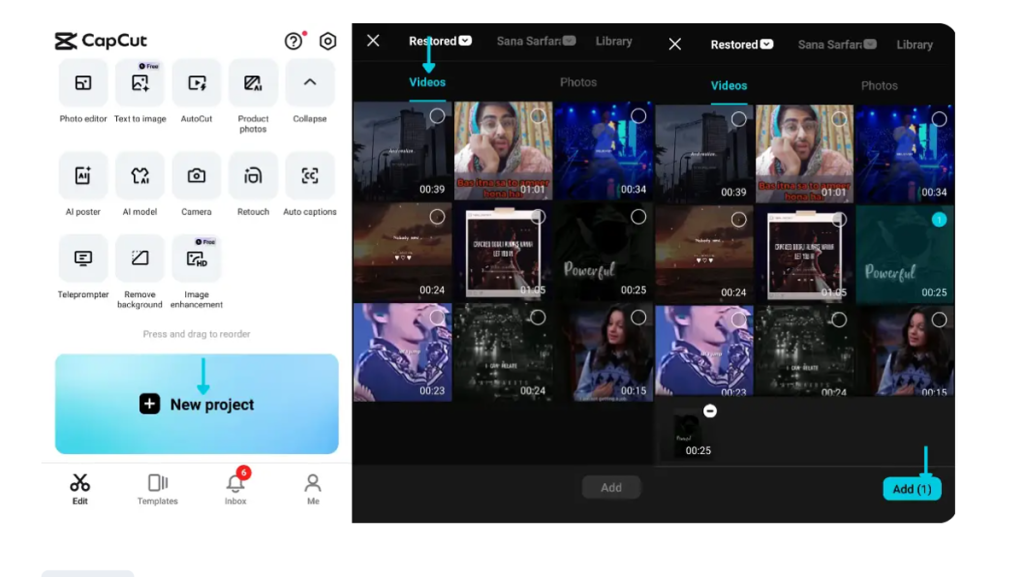This screenshot has width=1024, height=577.
Task: Start a New project
Action: coord(197,404)
